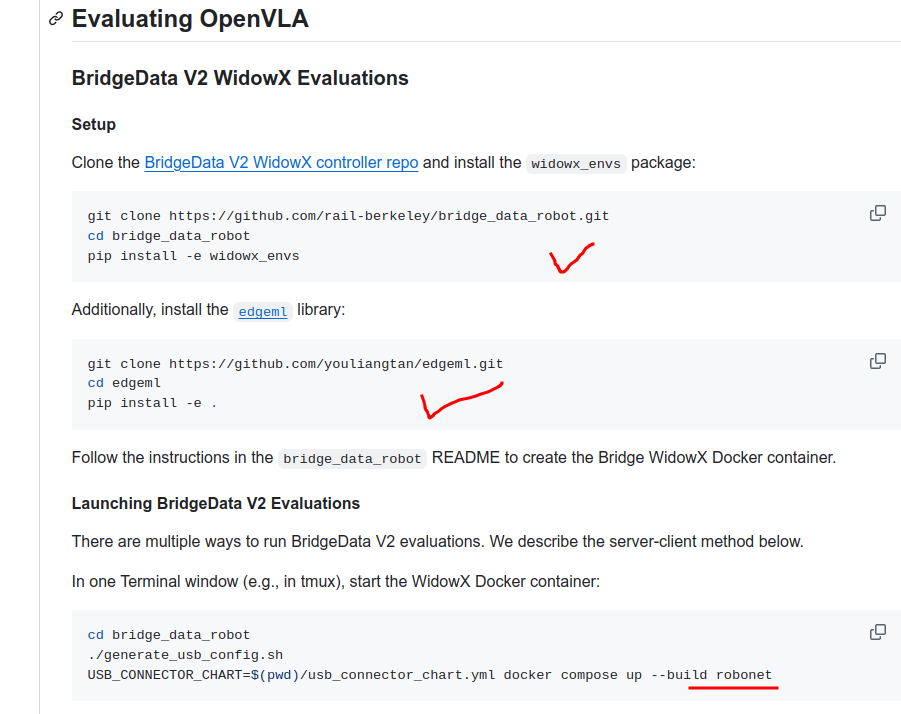
Task: Click the underlined robonet text
Action: 743,674
